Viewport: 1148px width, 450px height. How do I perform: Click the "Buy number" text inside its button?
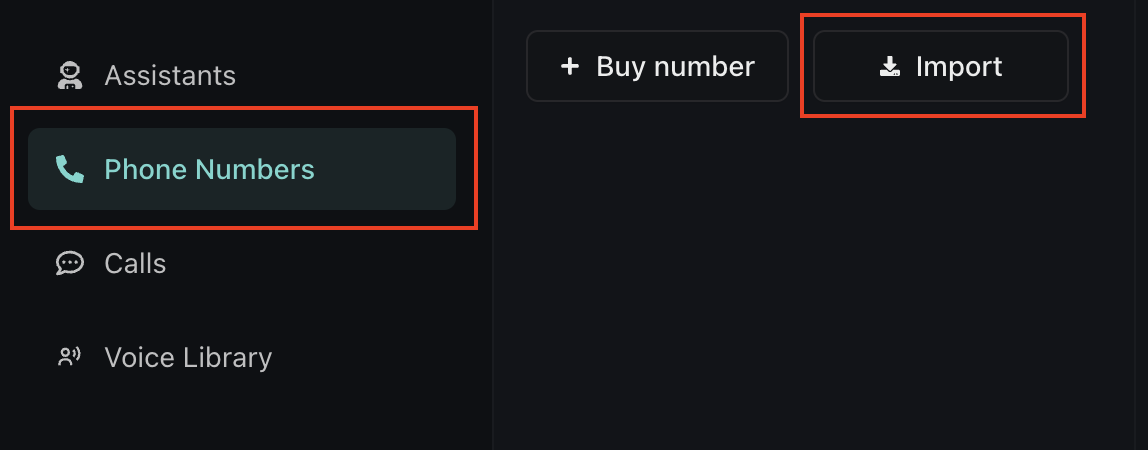675,67
